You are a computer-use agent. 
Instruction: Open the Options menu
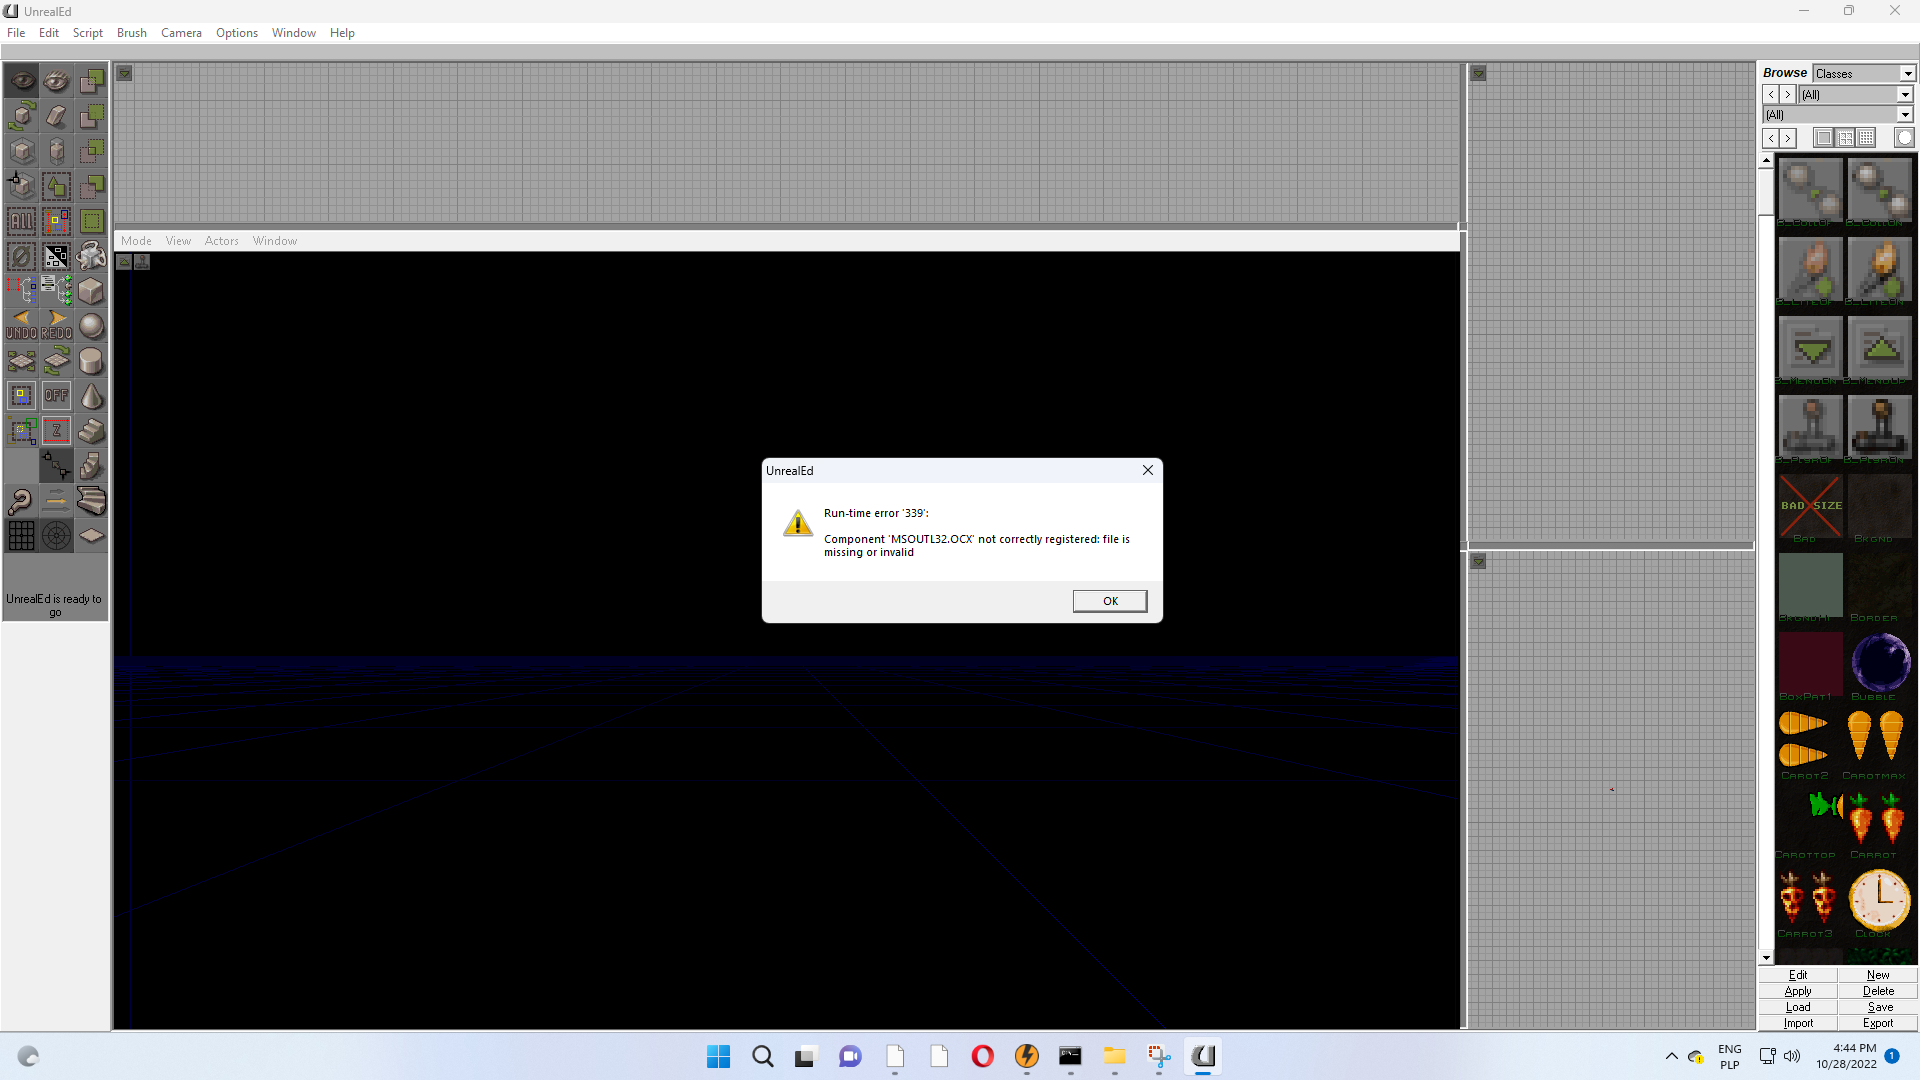[237, 33]
